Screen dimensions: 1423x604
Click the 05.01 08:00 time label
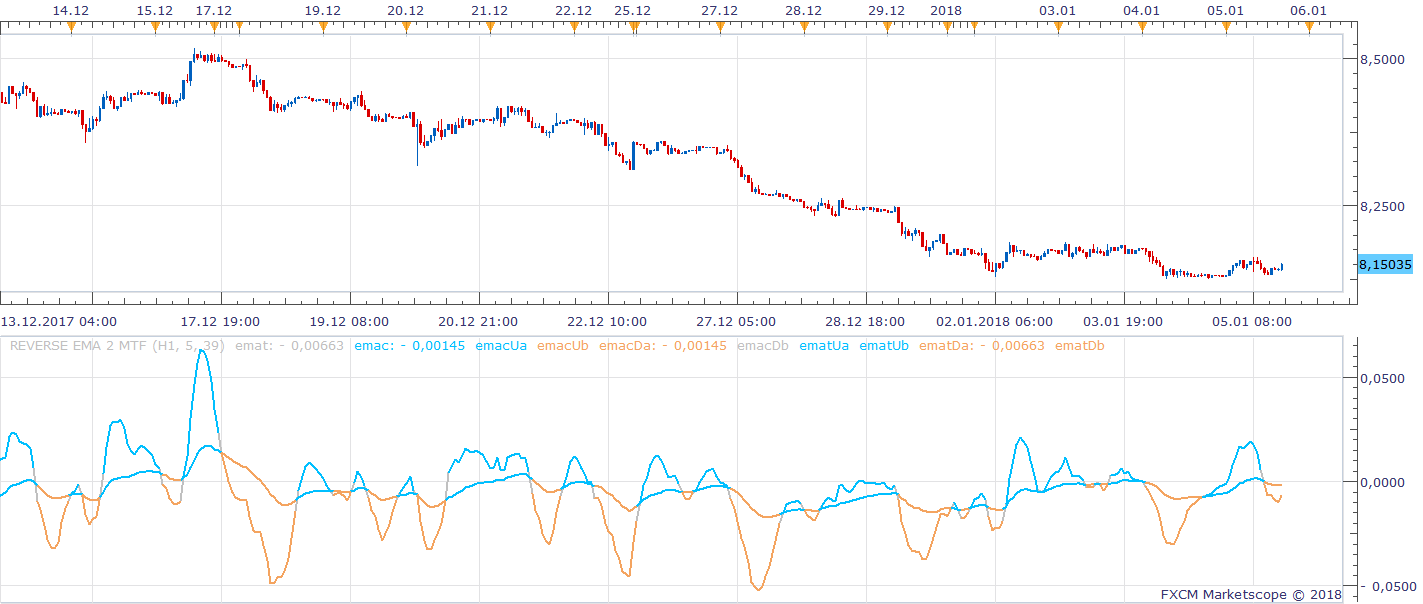click(1252, 321)
